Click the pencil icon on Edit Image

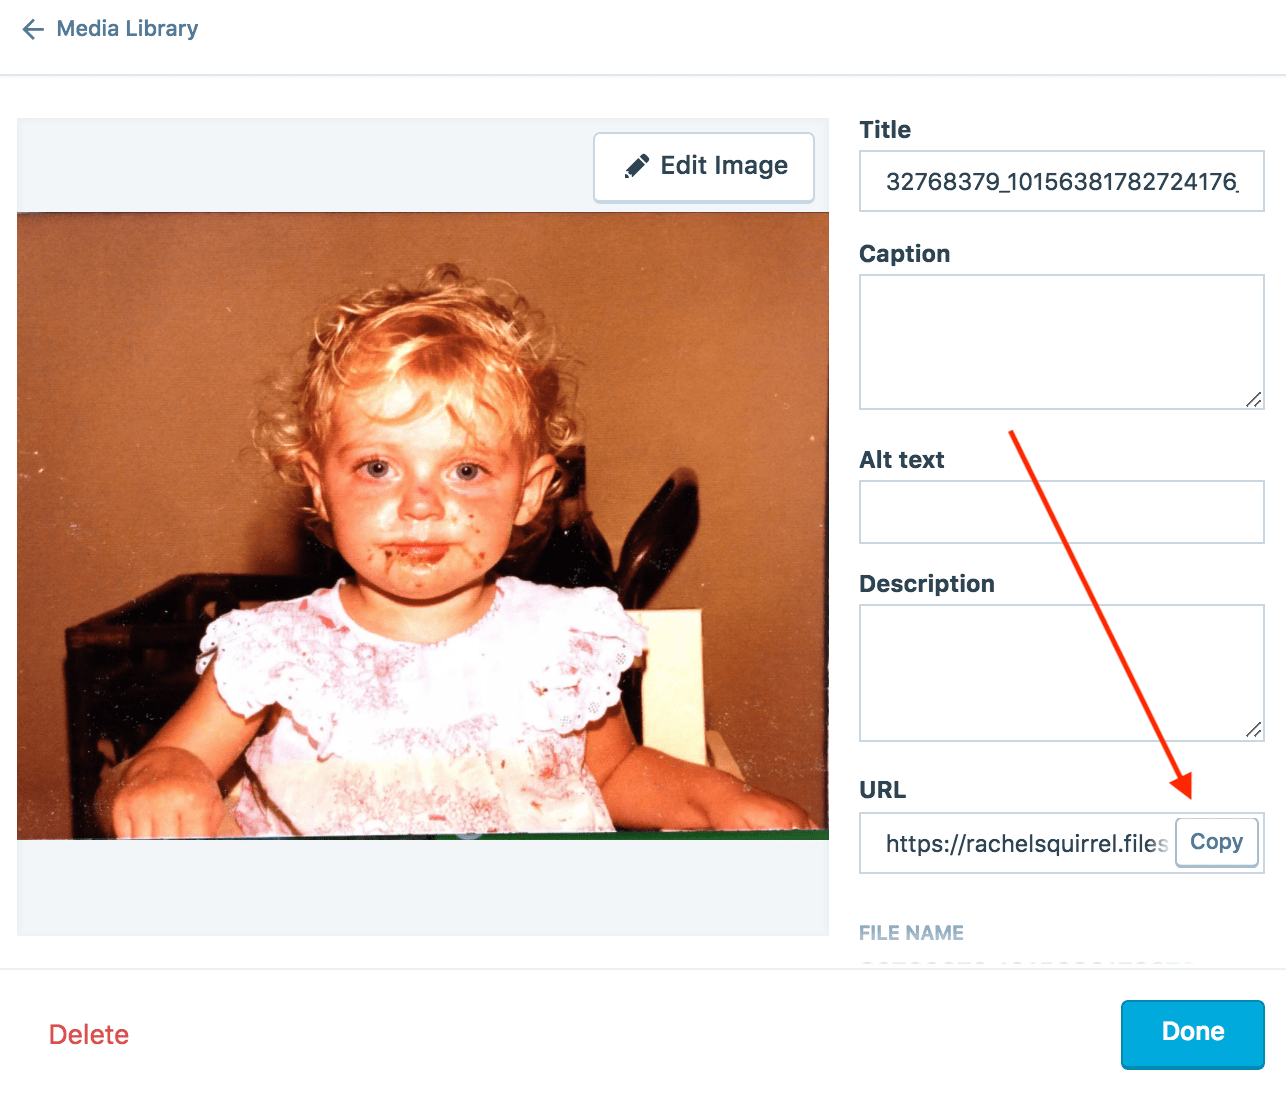636,166
